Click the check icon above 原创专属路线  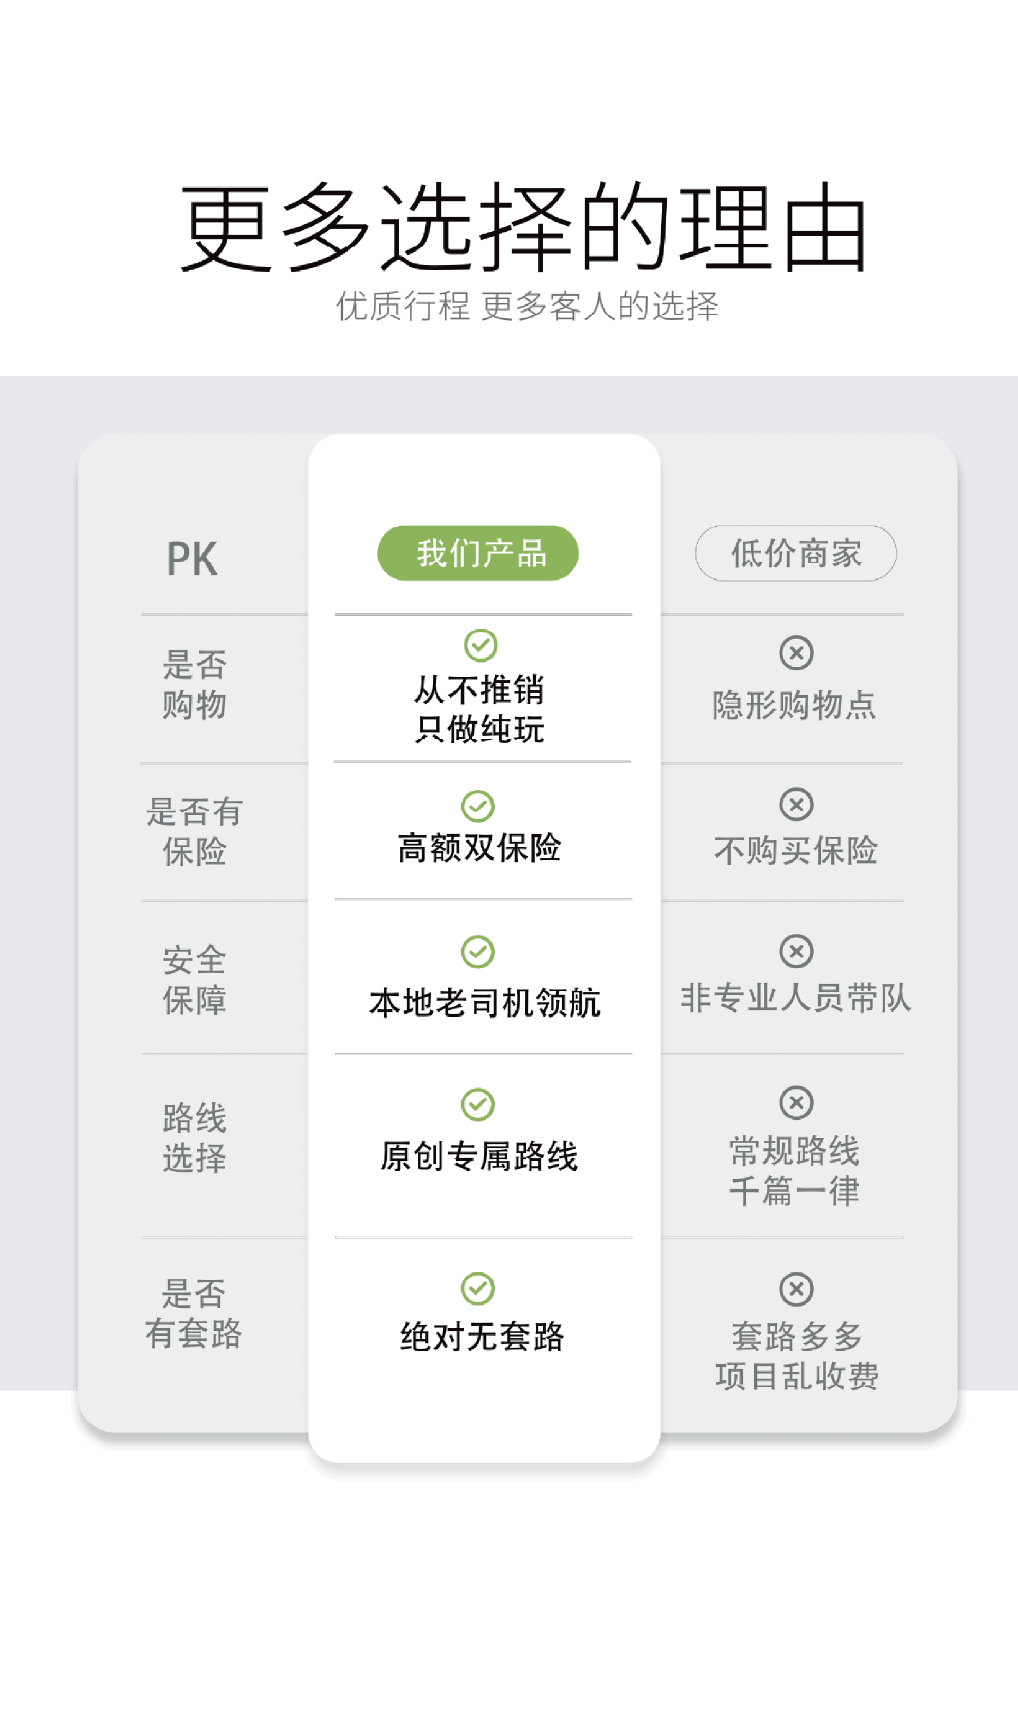(x=478, y=1105)
